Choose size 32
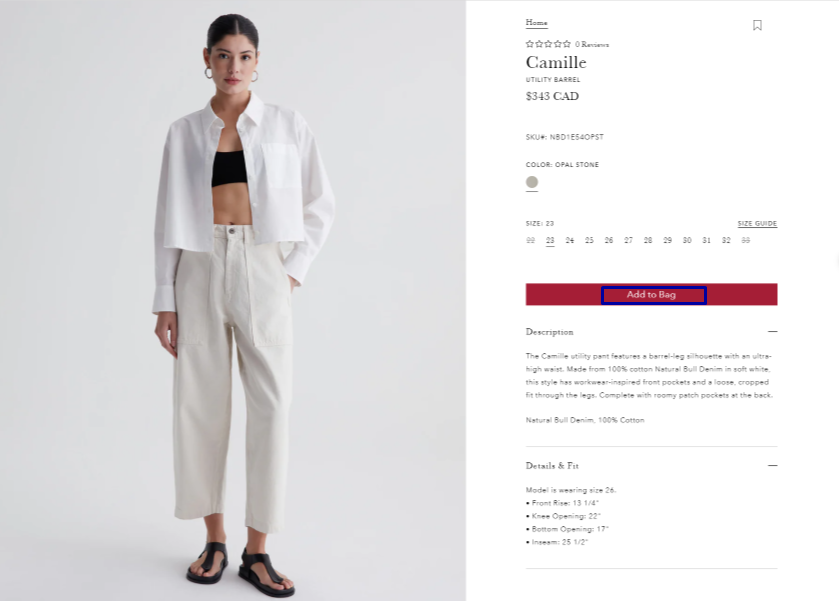This screenshot has width=839, height=601. (726, 240)
